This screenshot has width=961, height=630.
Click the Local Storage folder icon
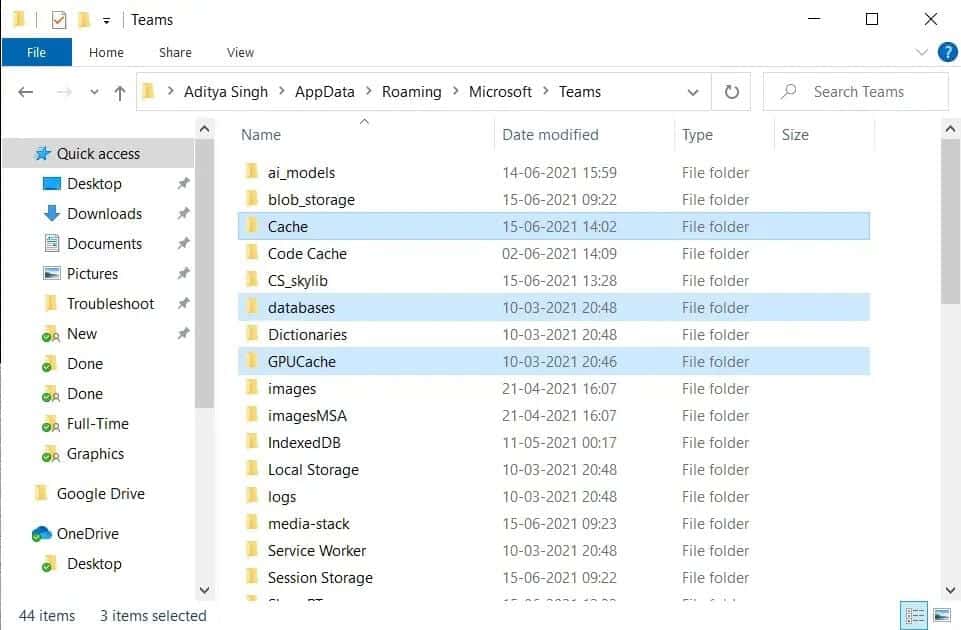pyautogui.click(x=251, y=468)
